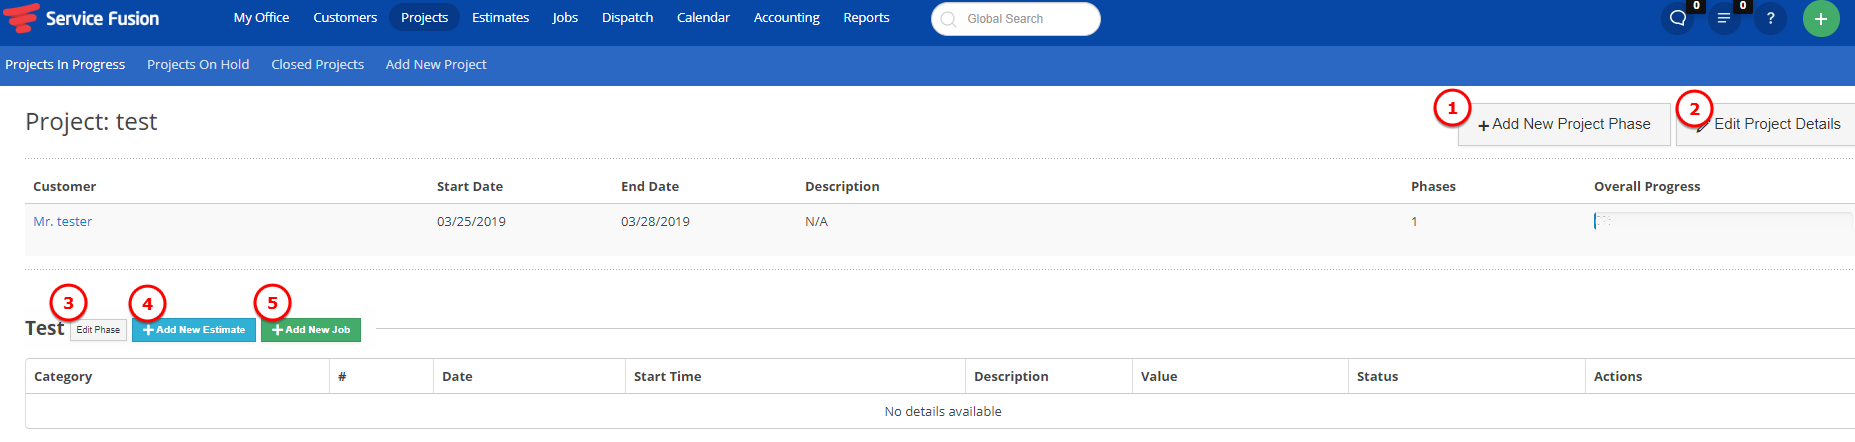The height and width of the screenshot is (442, 1855).
Task: Open the Customers menu
Action: [x=345, y=18]
